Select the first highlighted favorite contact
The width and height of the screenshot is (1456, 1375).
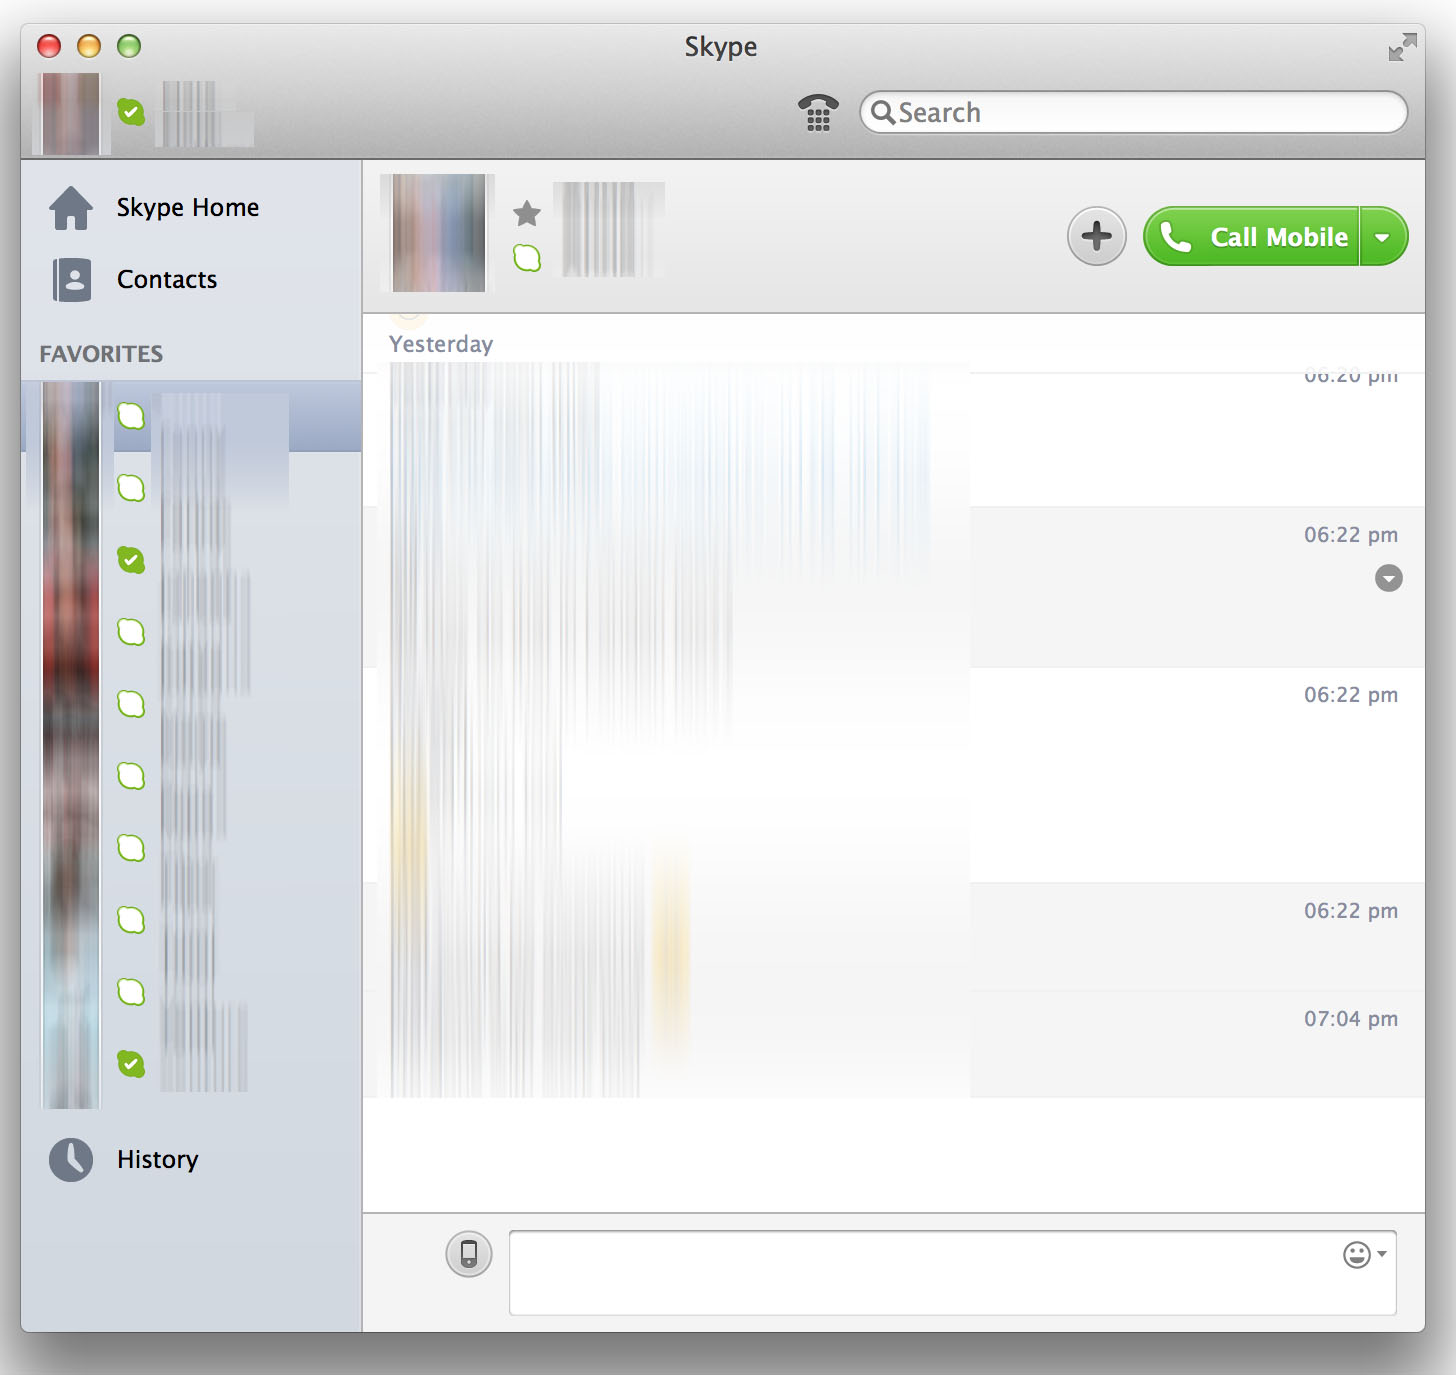coord(191,416)
